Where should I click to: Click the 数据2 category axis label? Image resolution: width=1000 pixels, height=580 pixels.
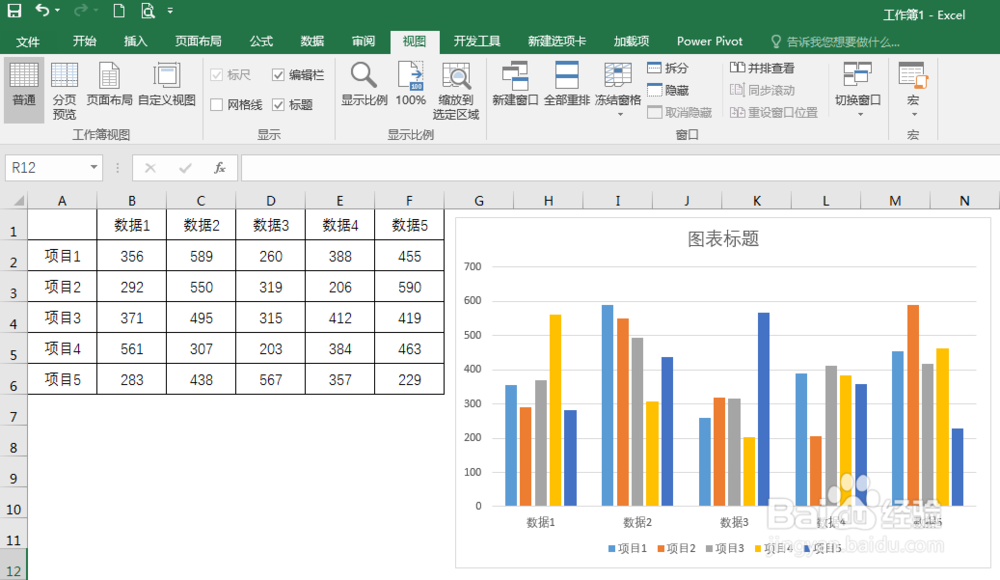coord(637,522)
